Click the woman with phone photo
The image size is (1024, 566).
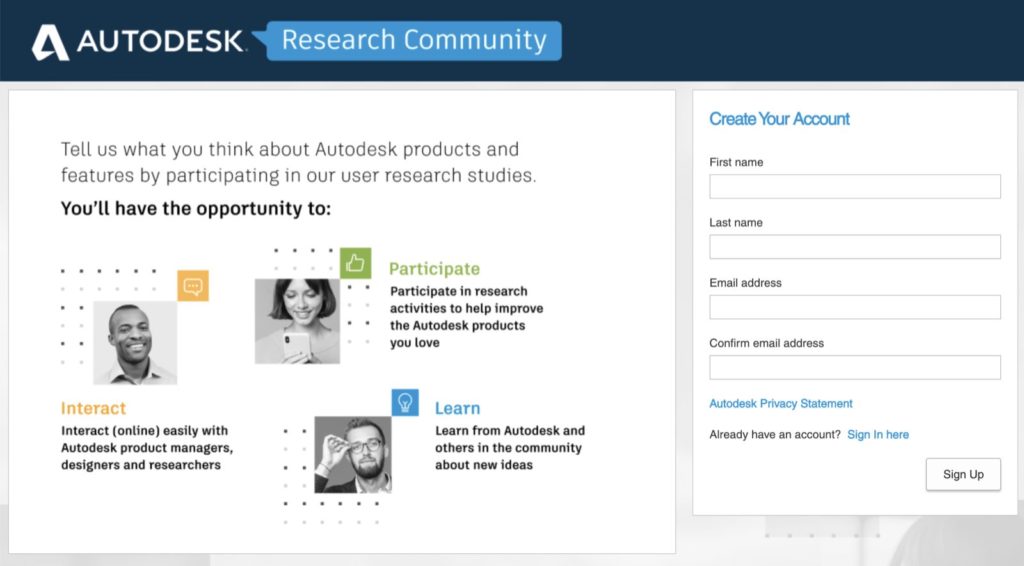click(297, 320)
